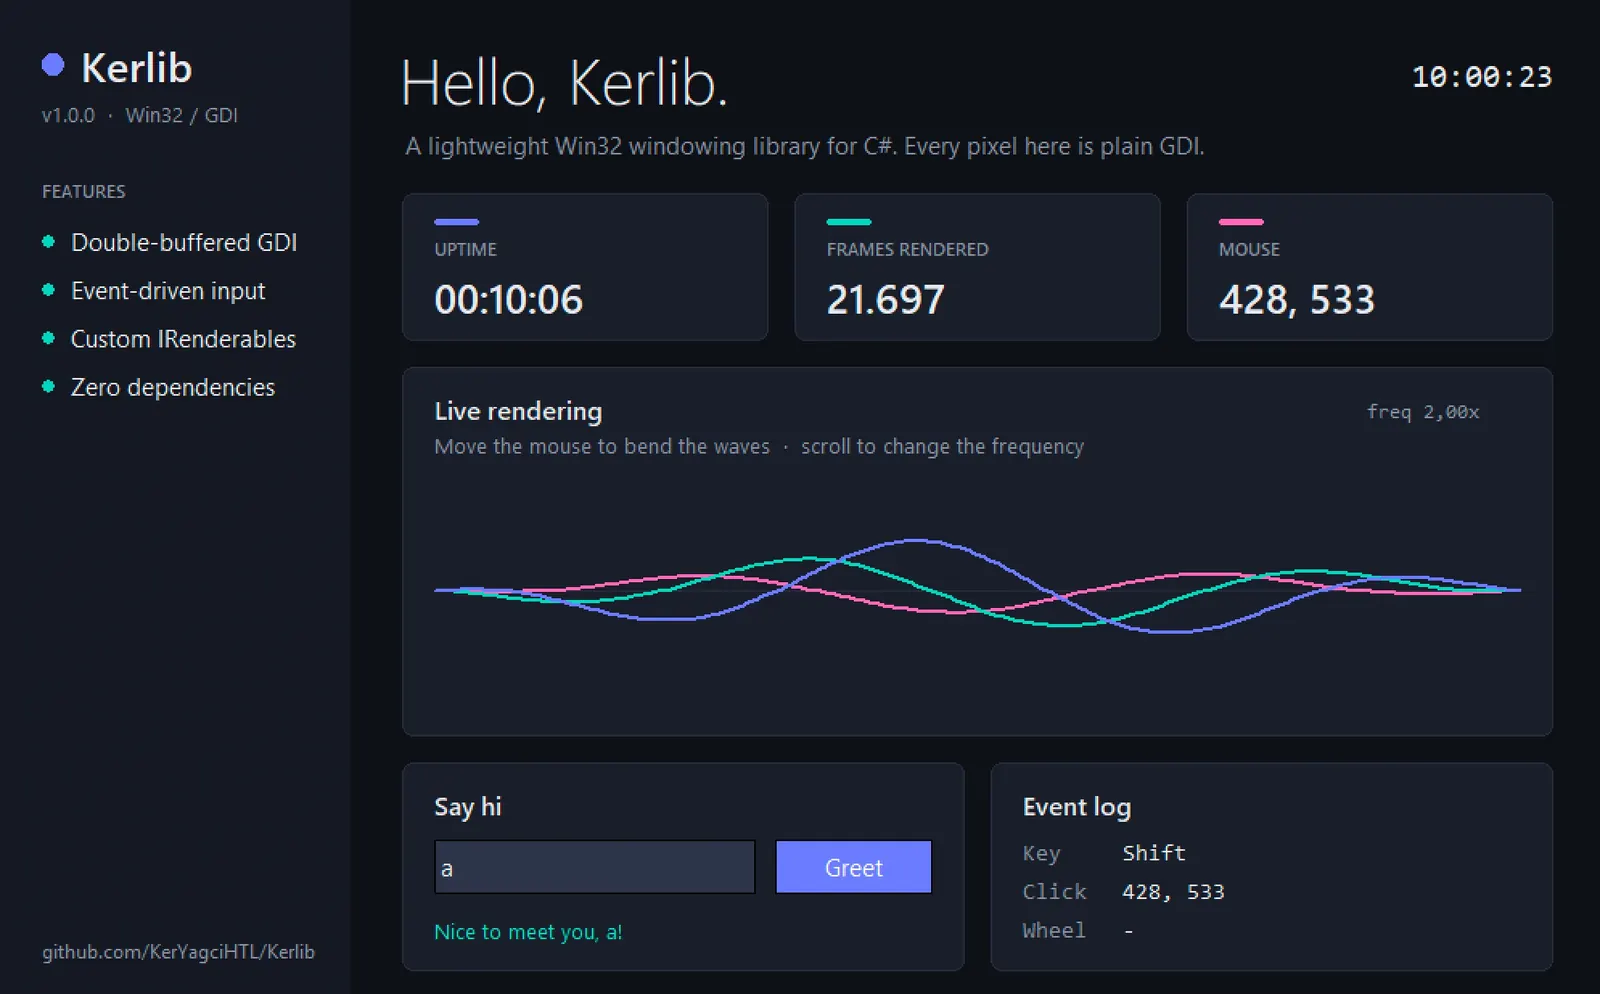1600x994 pixels.
Task: Select the Event-driven input feature
Action: (168, 291)
